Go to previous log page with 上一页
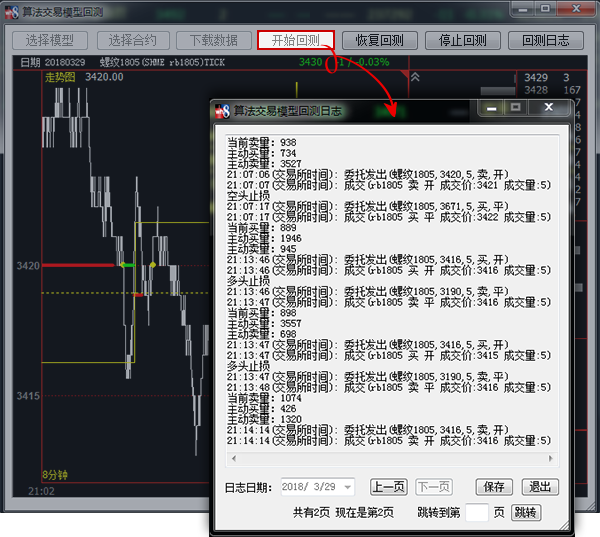 point(388,487)
